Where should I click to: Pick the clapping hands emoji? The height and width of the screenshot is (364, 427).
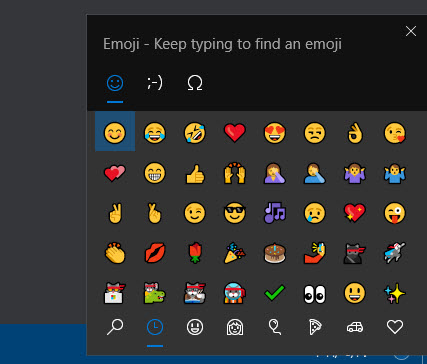tap(115, 253)
